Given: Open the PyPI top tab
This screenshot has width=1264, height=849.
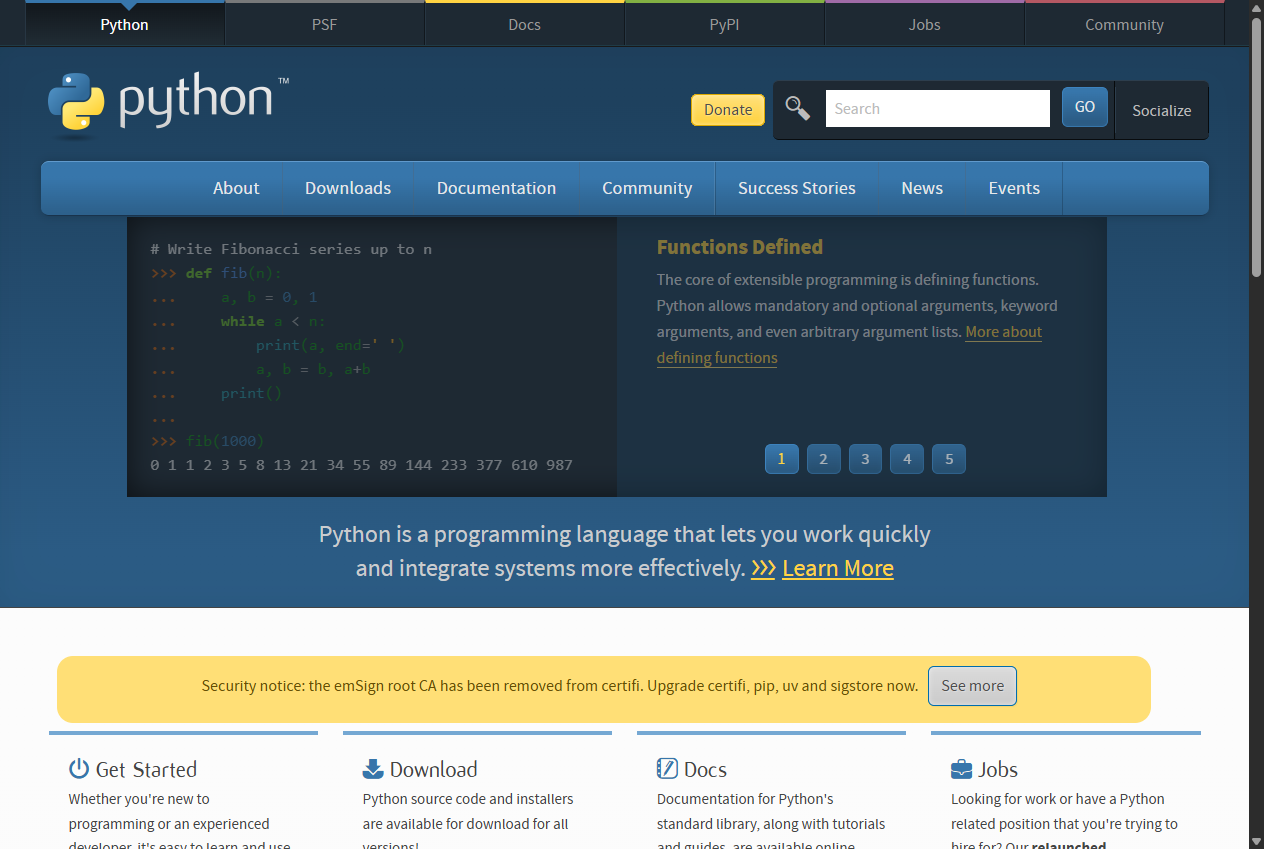Looking at the screenshot, I should pyautogui.click(x=725, y=24).
